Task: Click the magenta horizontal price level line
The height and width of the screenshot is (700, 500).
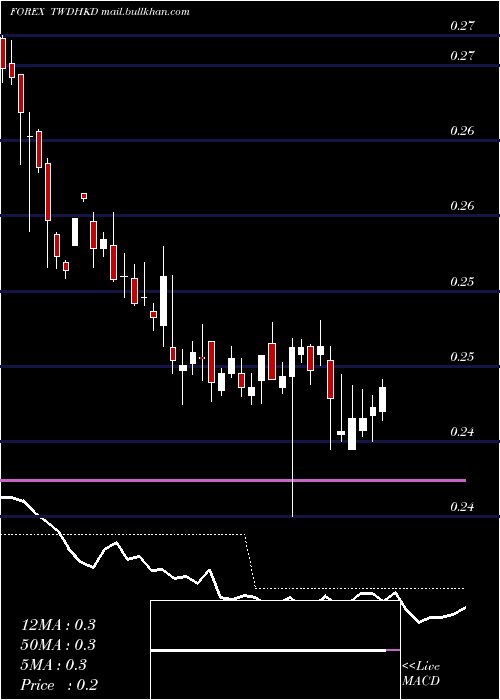Action: 233,480
